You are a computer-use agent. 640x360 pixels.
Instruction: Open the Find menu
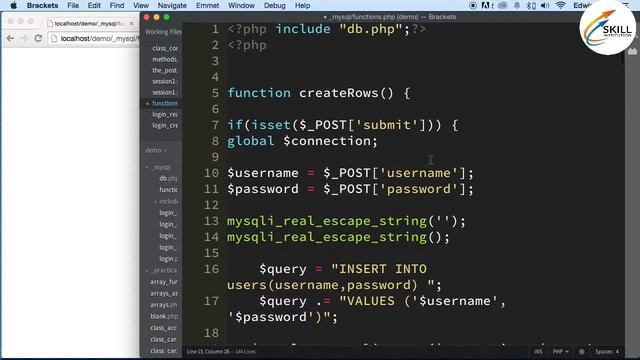point(117,5)
